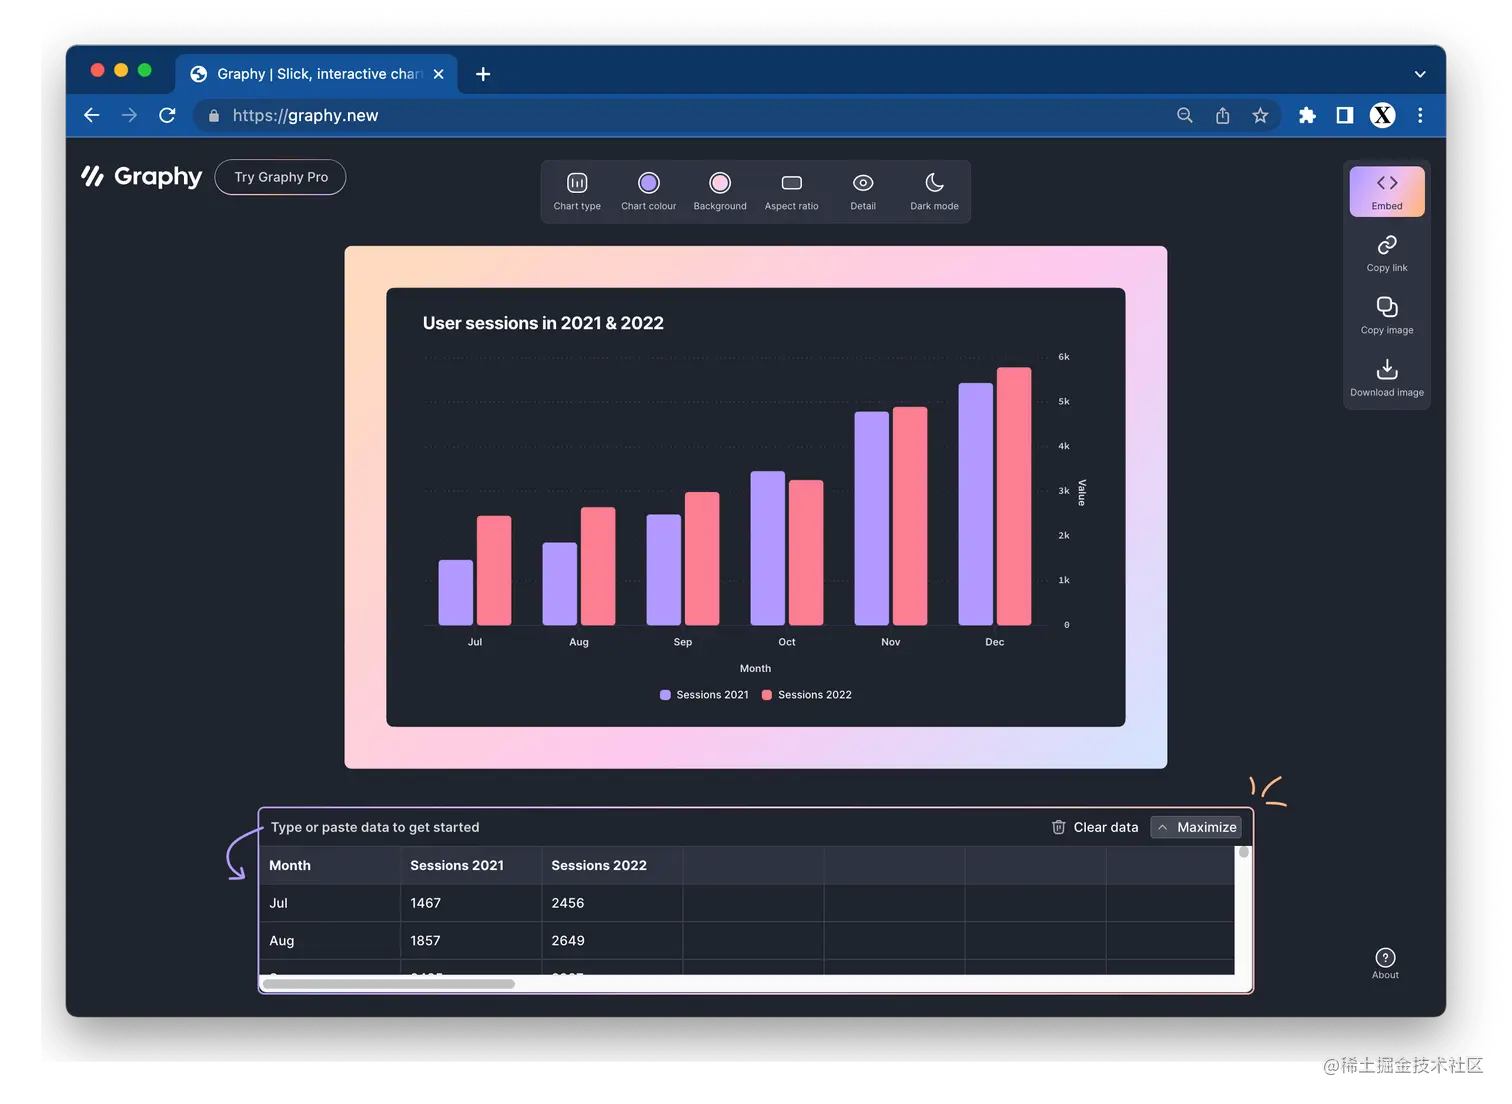Select the Jul table cell
1512x1104 pixels.
pyautogui.click(x=330, y=903)
